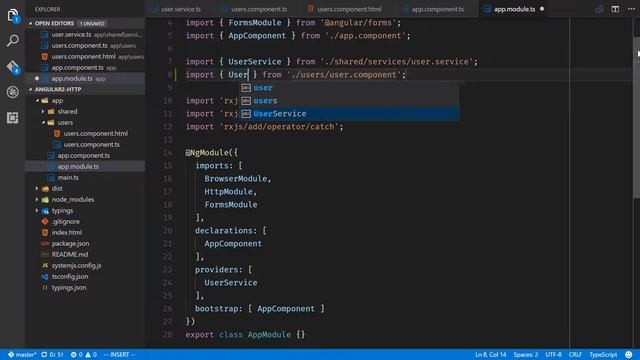
Task: Expand the node_modules folder
Action: click(x=37, y=200)
